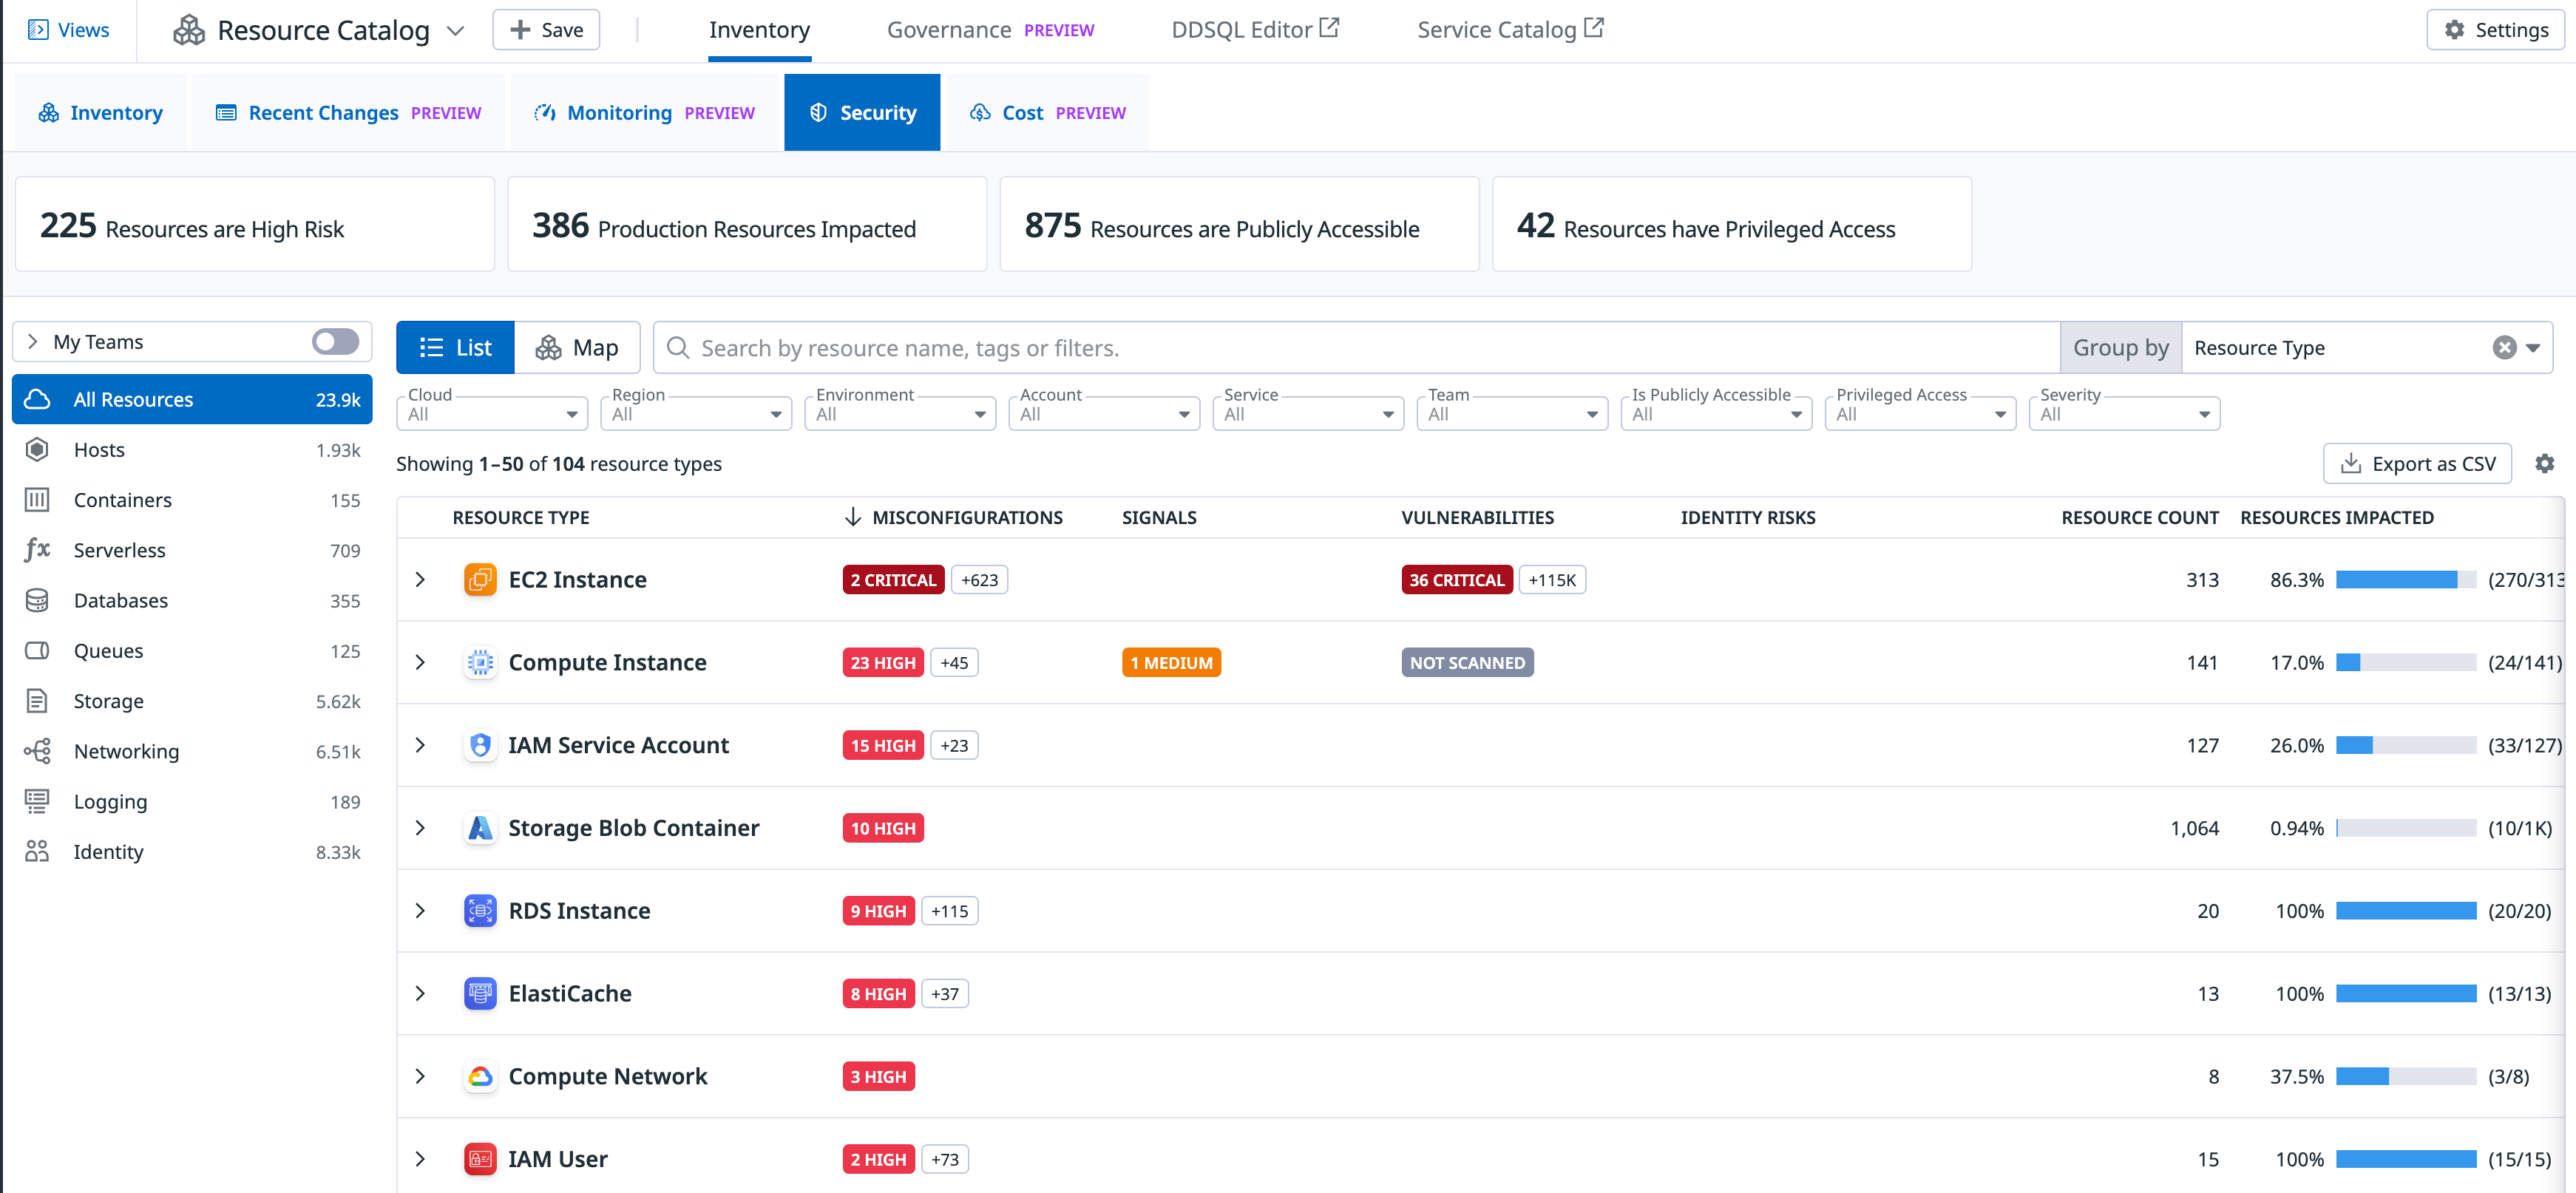Switch to the Governance tab
This screenshot has height=1193, width=2576.
tap(948, 29)
